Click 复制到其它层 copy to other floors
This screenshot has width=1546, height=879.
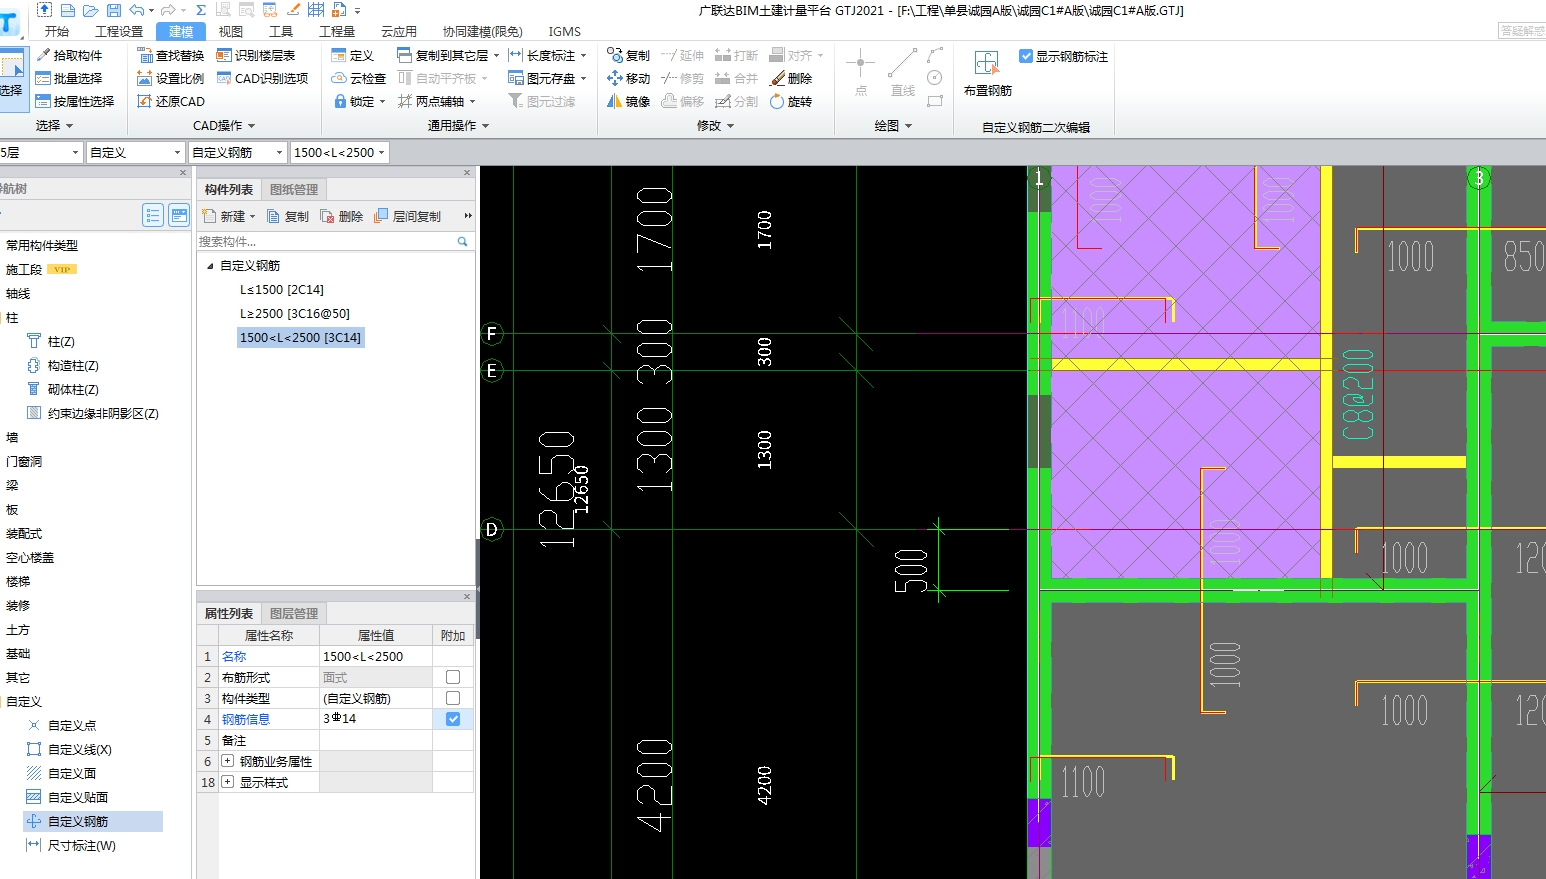447,56
